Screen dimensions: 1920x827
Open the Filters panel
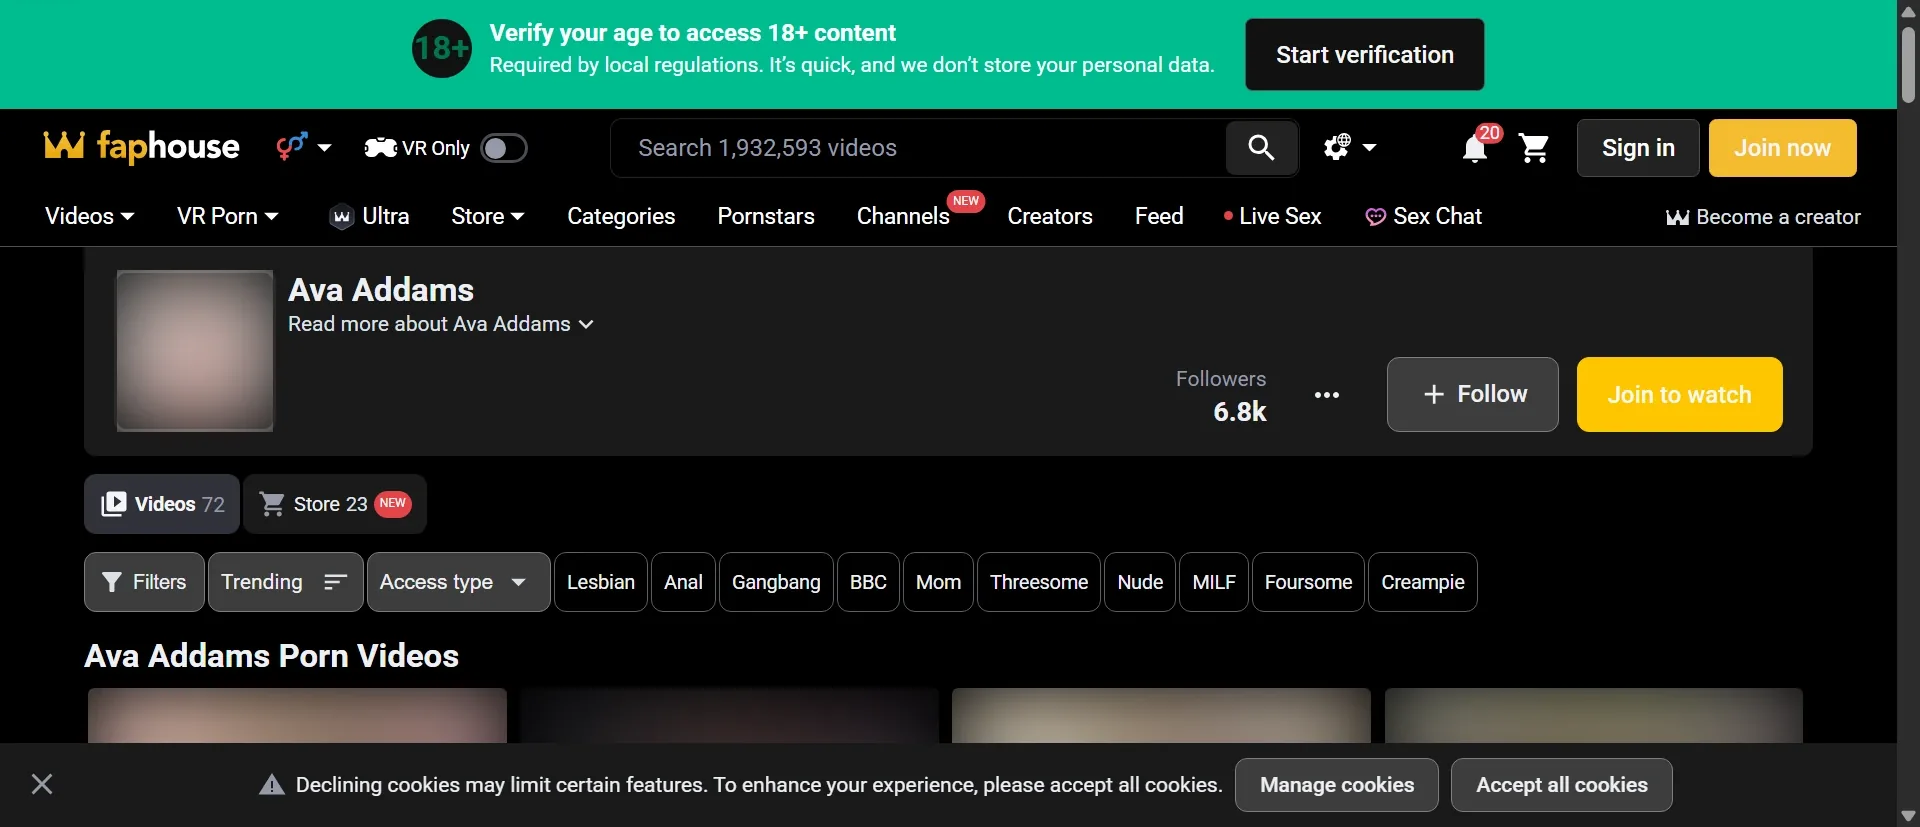coord(145,582)
